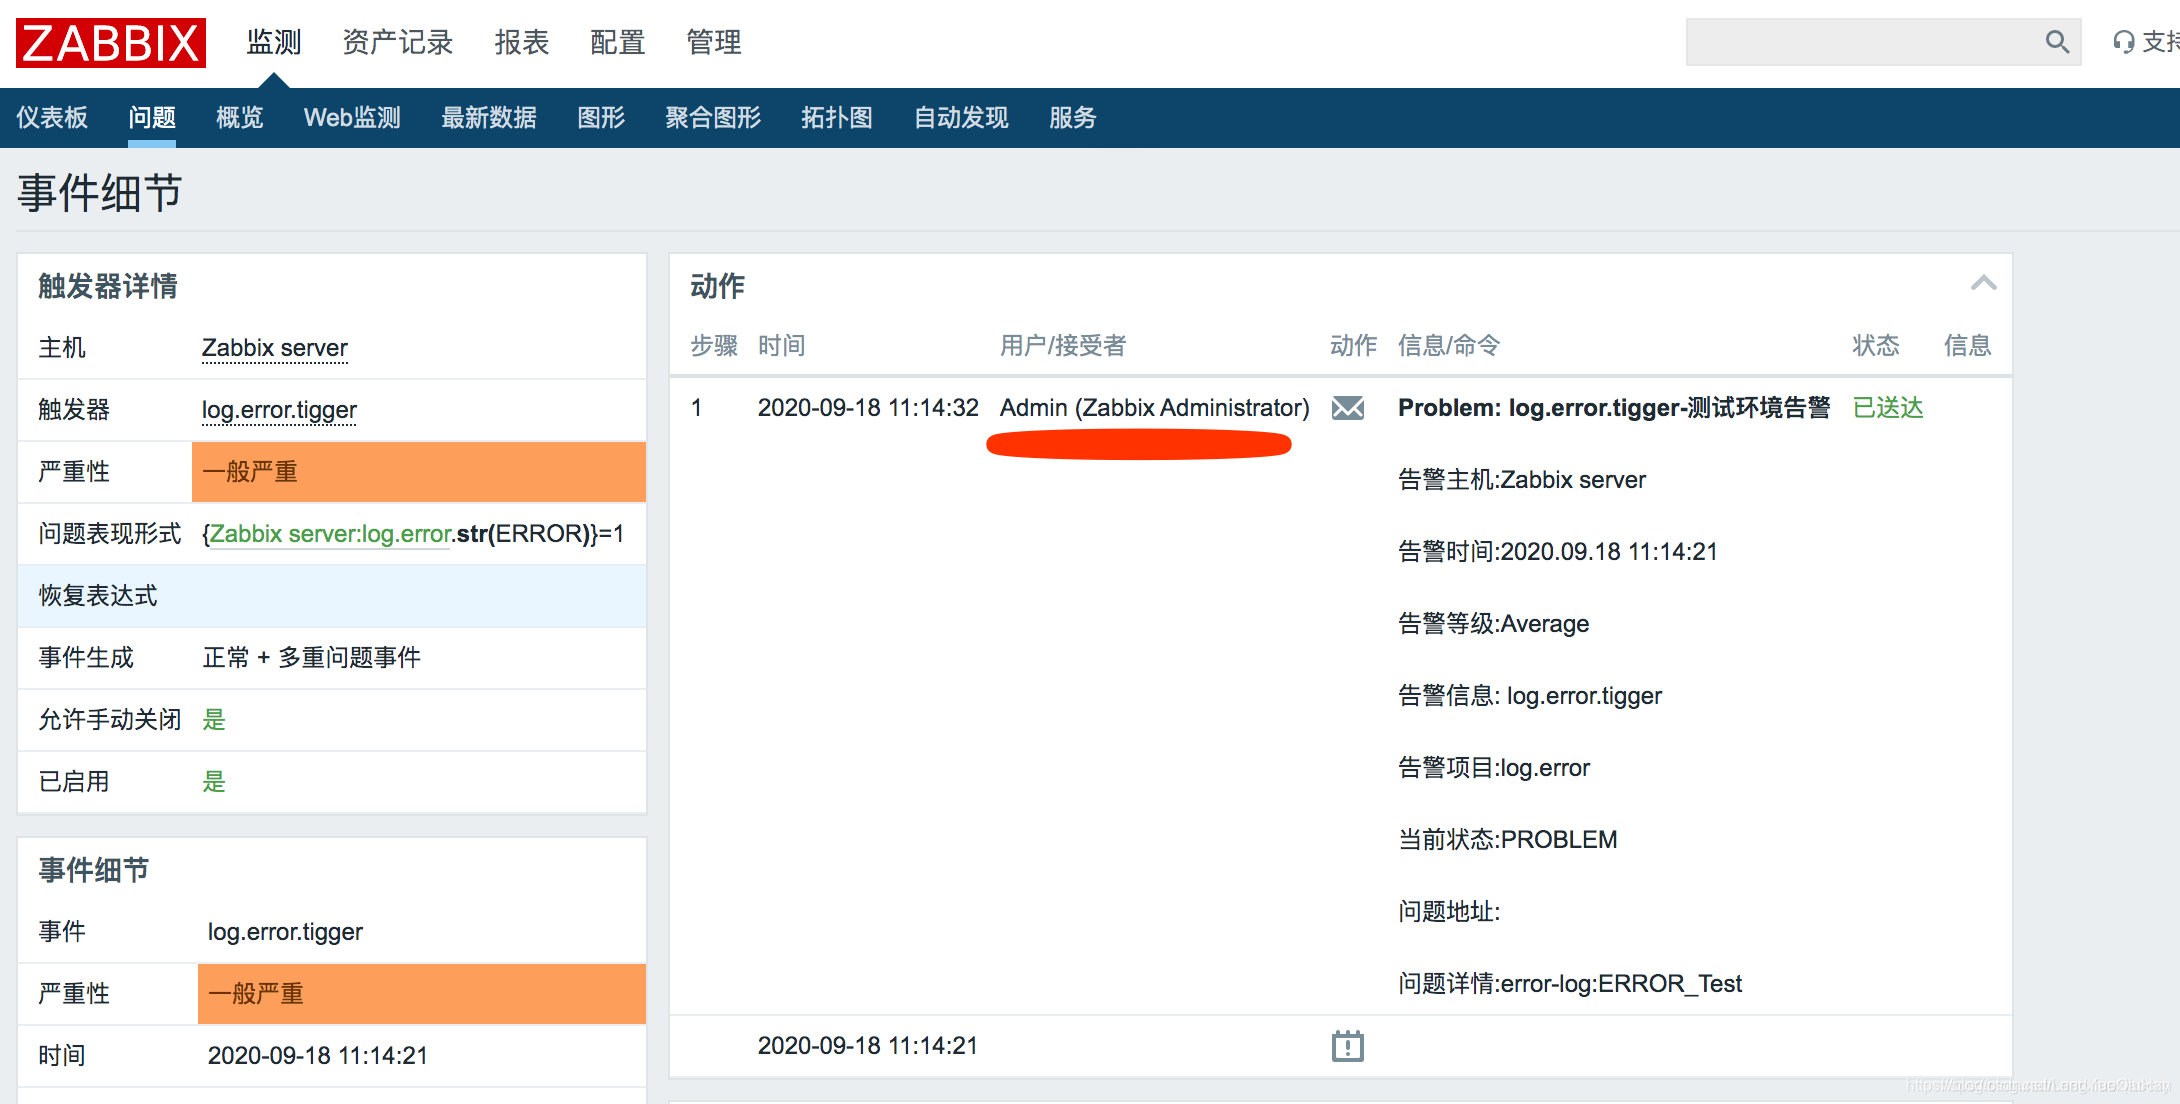Click the Problem: log.error.tigger message title

point(1614,408)
